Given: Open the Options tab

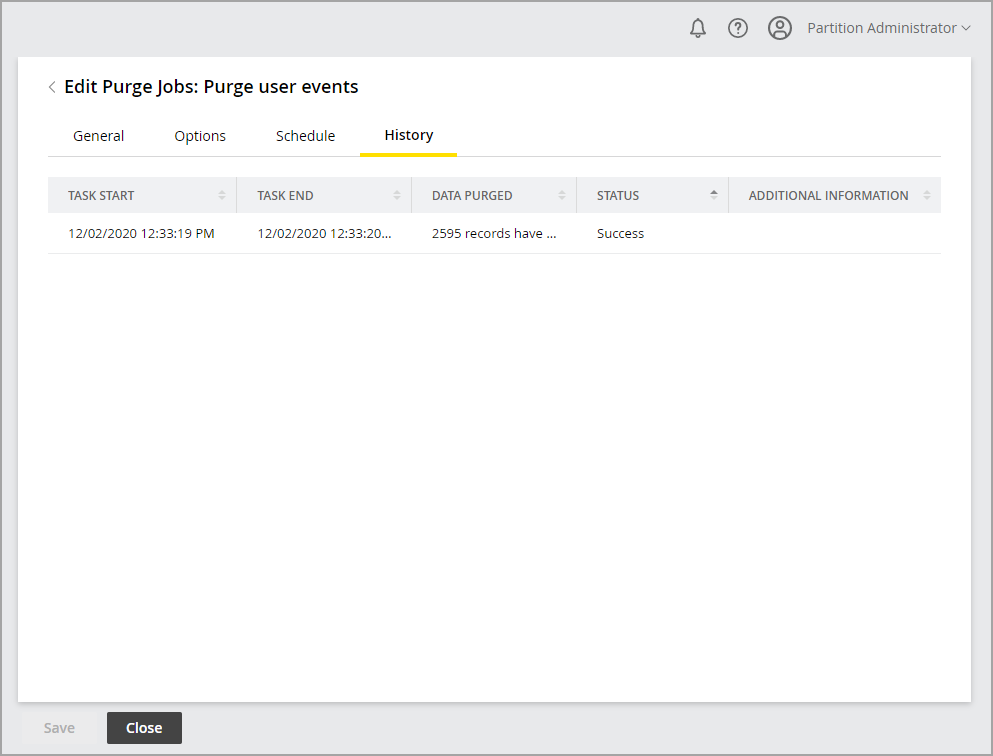Looking at the screenshot, I should (200, 136).
